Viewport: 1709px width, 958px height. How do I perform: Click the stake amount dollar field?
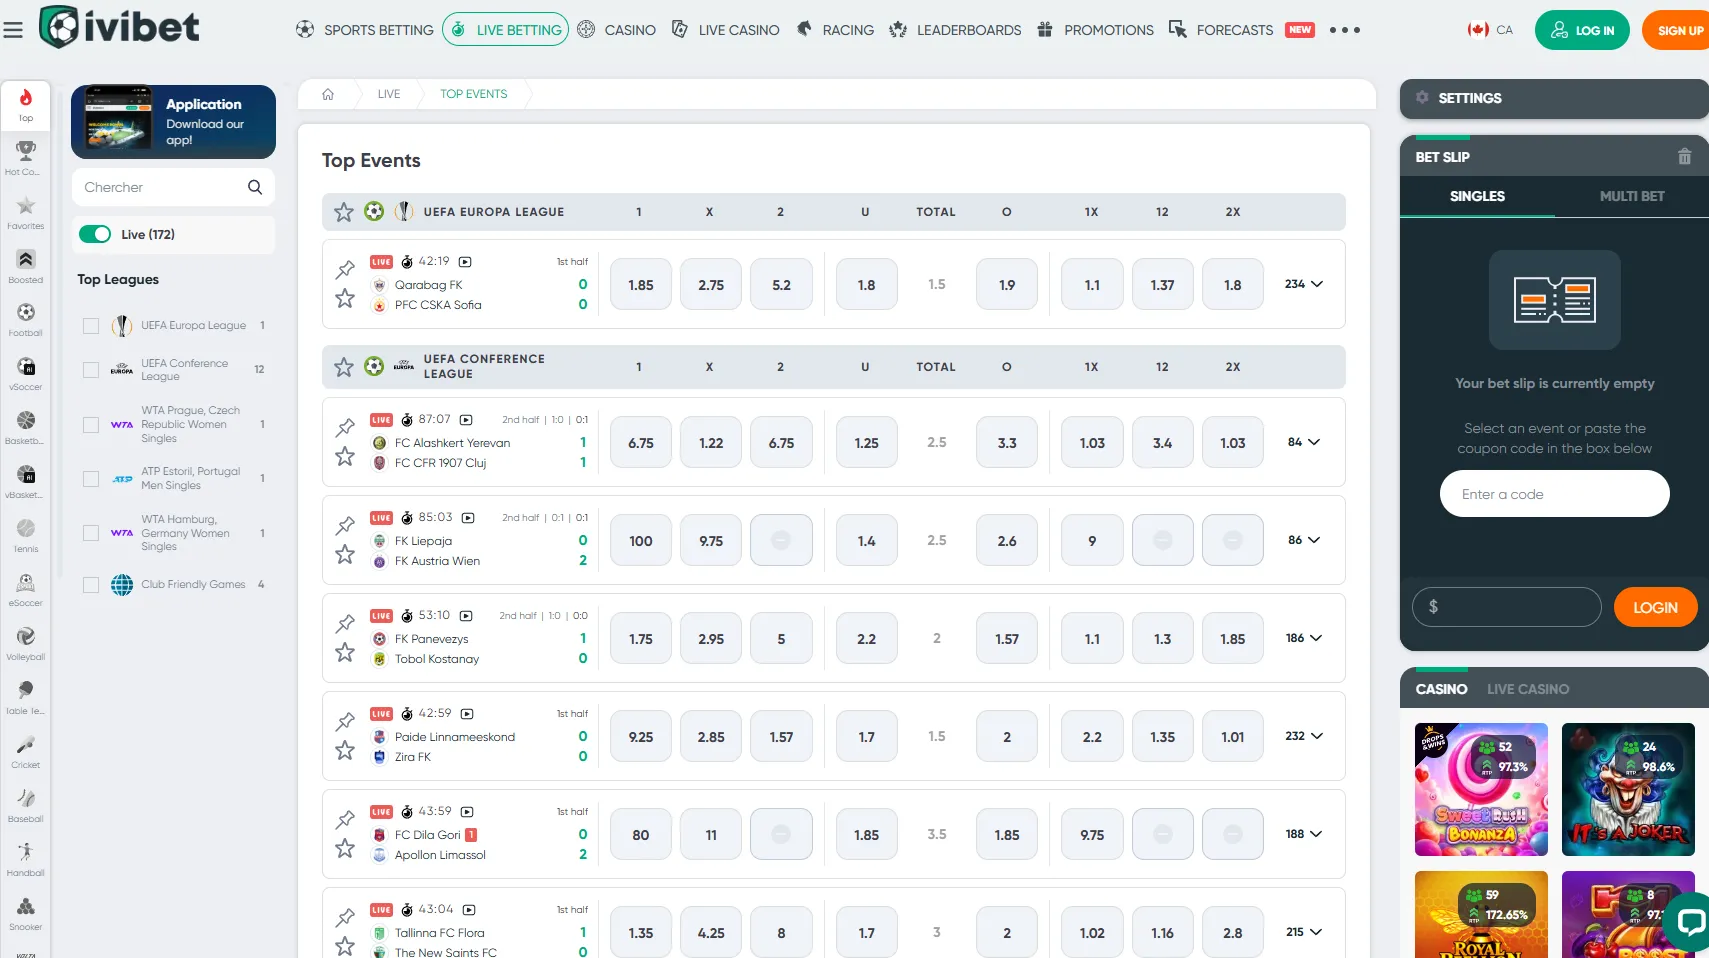[1506, 607]
